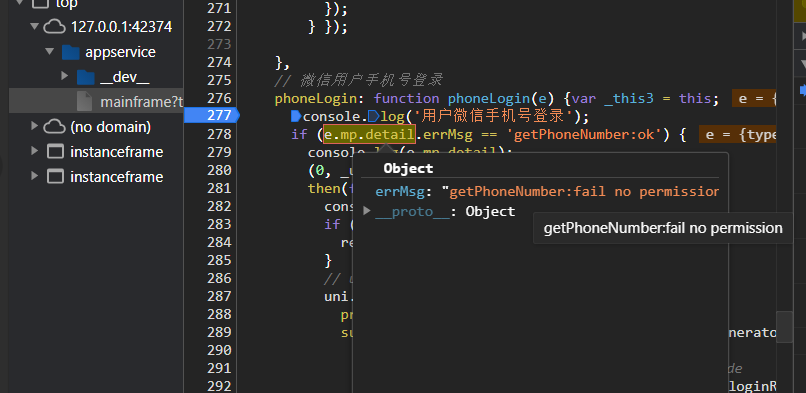This screenshot has height=393, width=806.
Task: Click the file icon of mainframe?t
Action: 84,102
